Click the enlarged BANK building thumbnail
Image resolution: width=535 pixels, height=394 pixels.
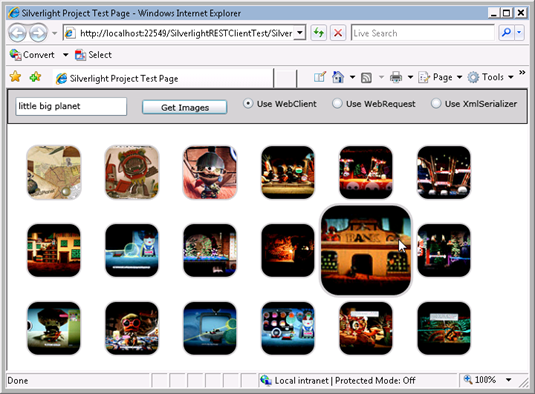[366, 250]
